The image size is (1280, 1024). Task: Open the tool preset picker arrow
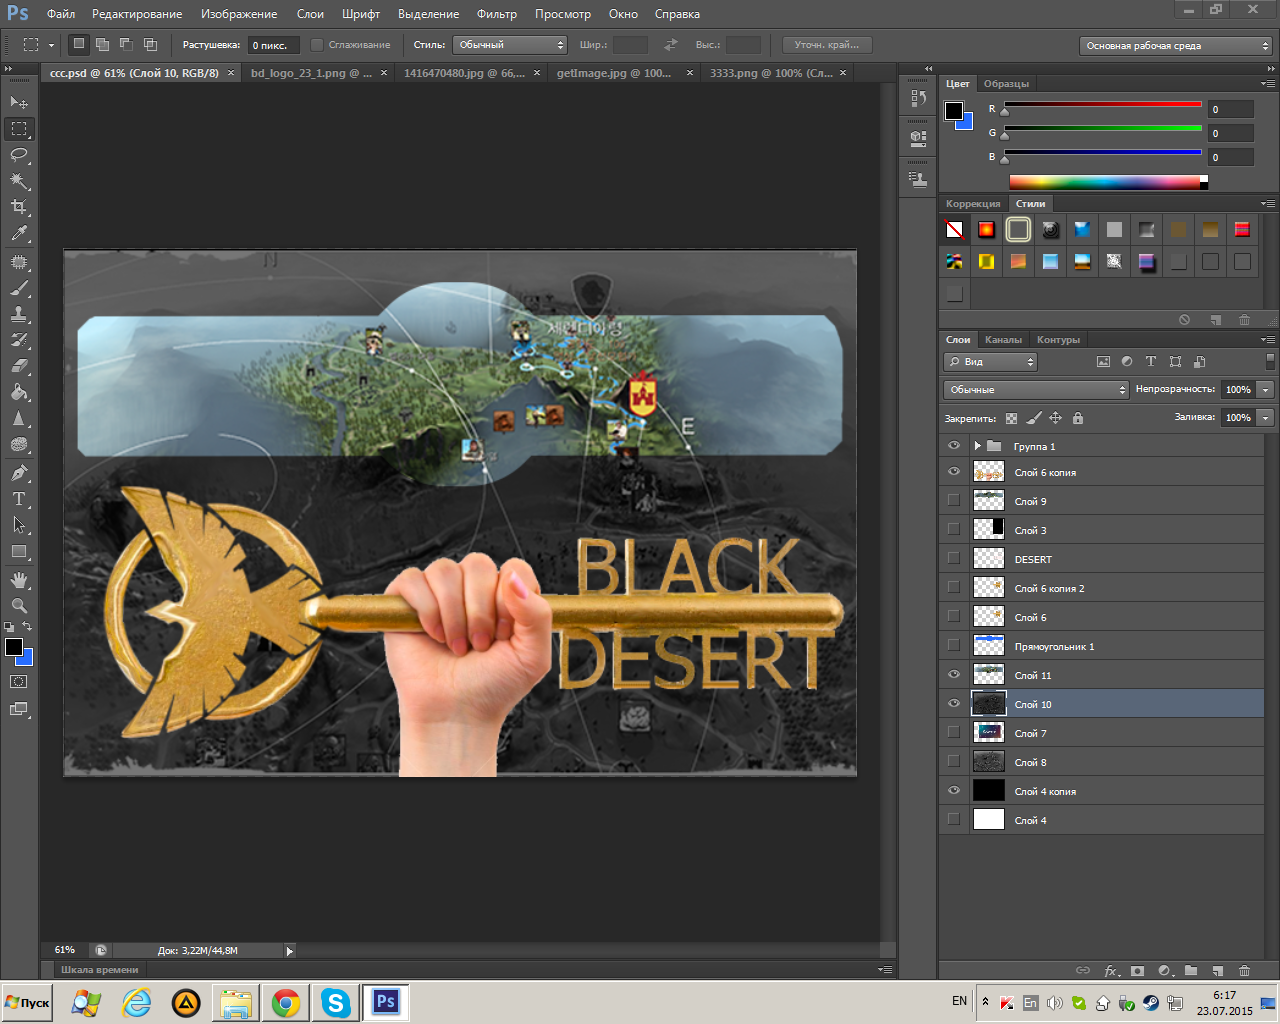[51, 45]
